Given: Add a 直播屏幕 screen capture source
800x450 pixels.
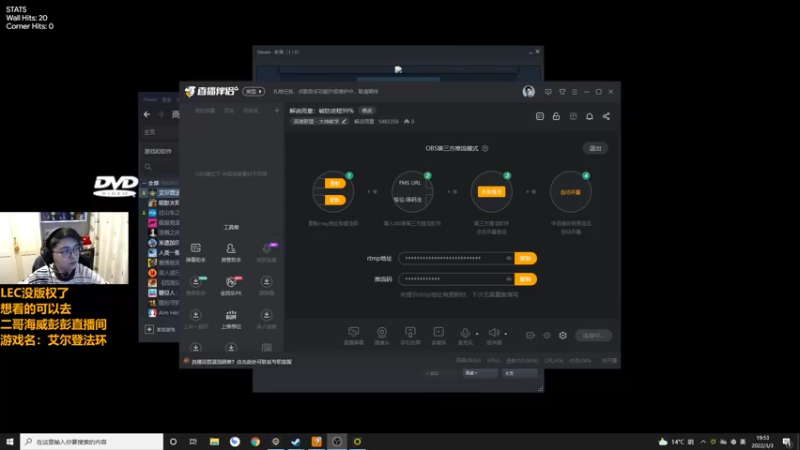Looking at the screenshot, I should pos(354,336).
